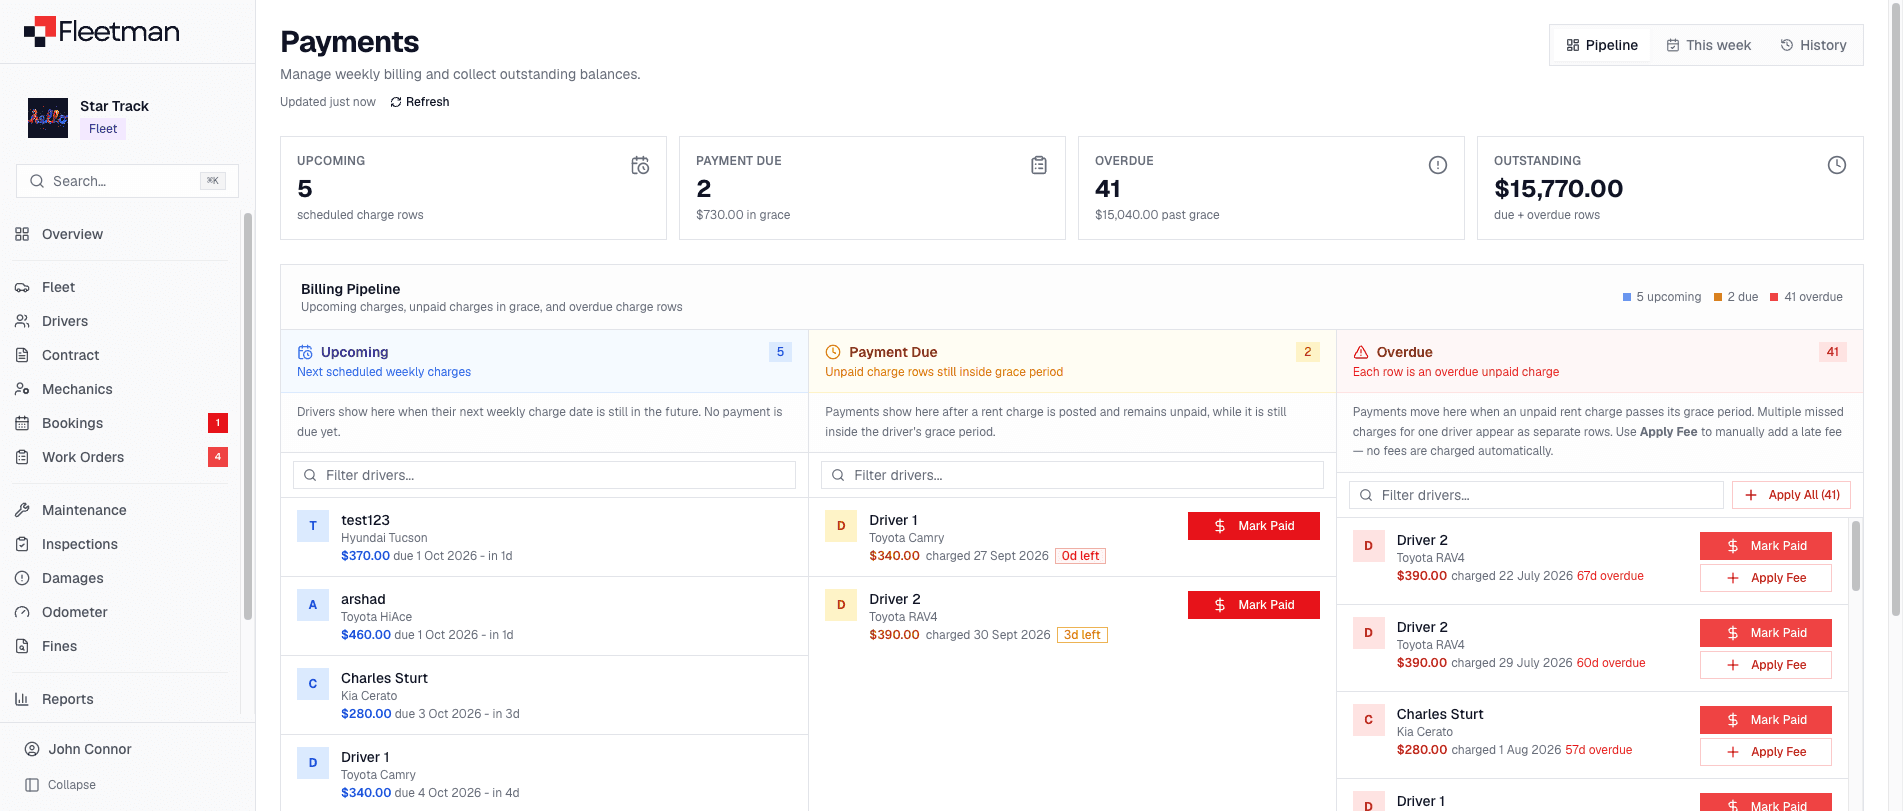Image resolution: width=1903 pixels, height=811 pixels.
Task: Apply fee to Driver 2's 22 July charge
Action: coord(1766,578)
